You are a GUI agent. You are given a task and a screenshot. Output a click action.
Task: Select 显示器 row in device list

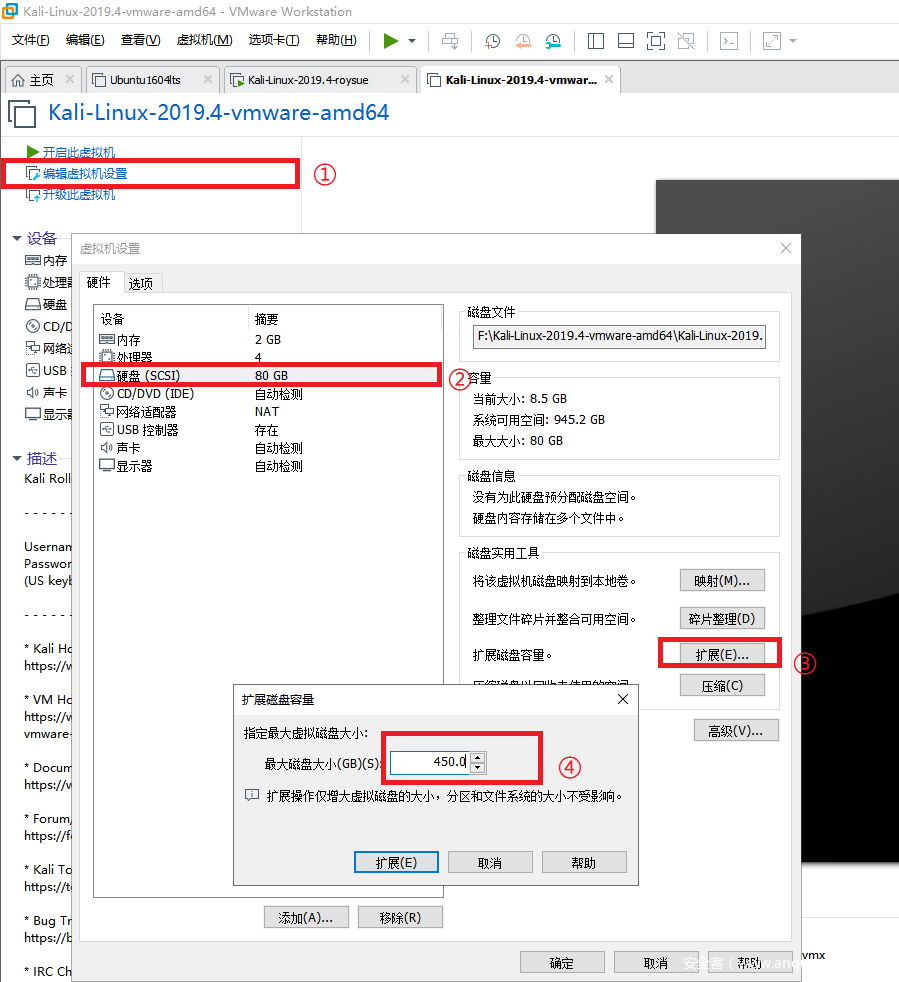268,466
